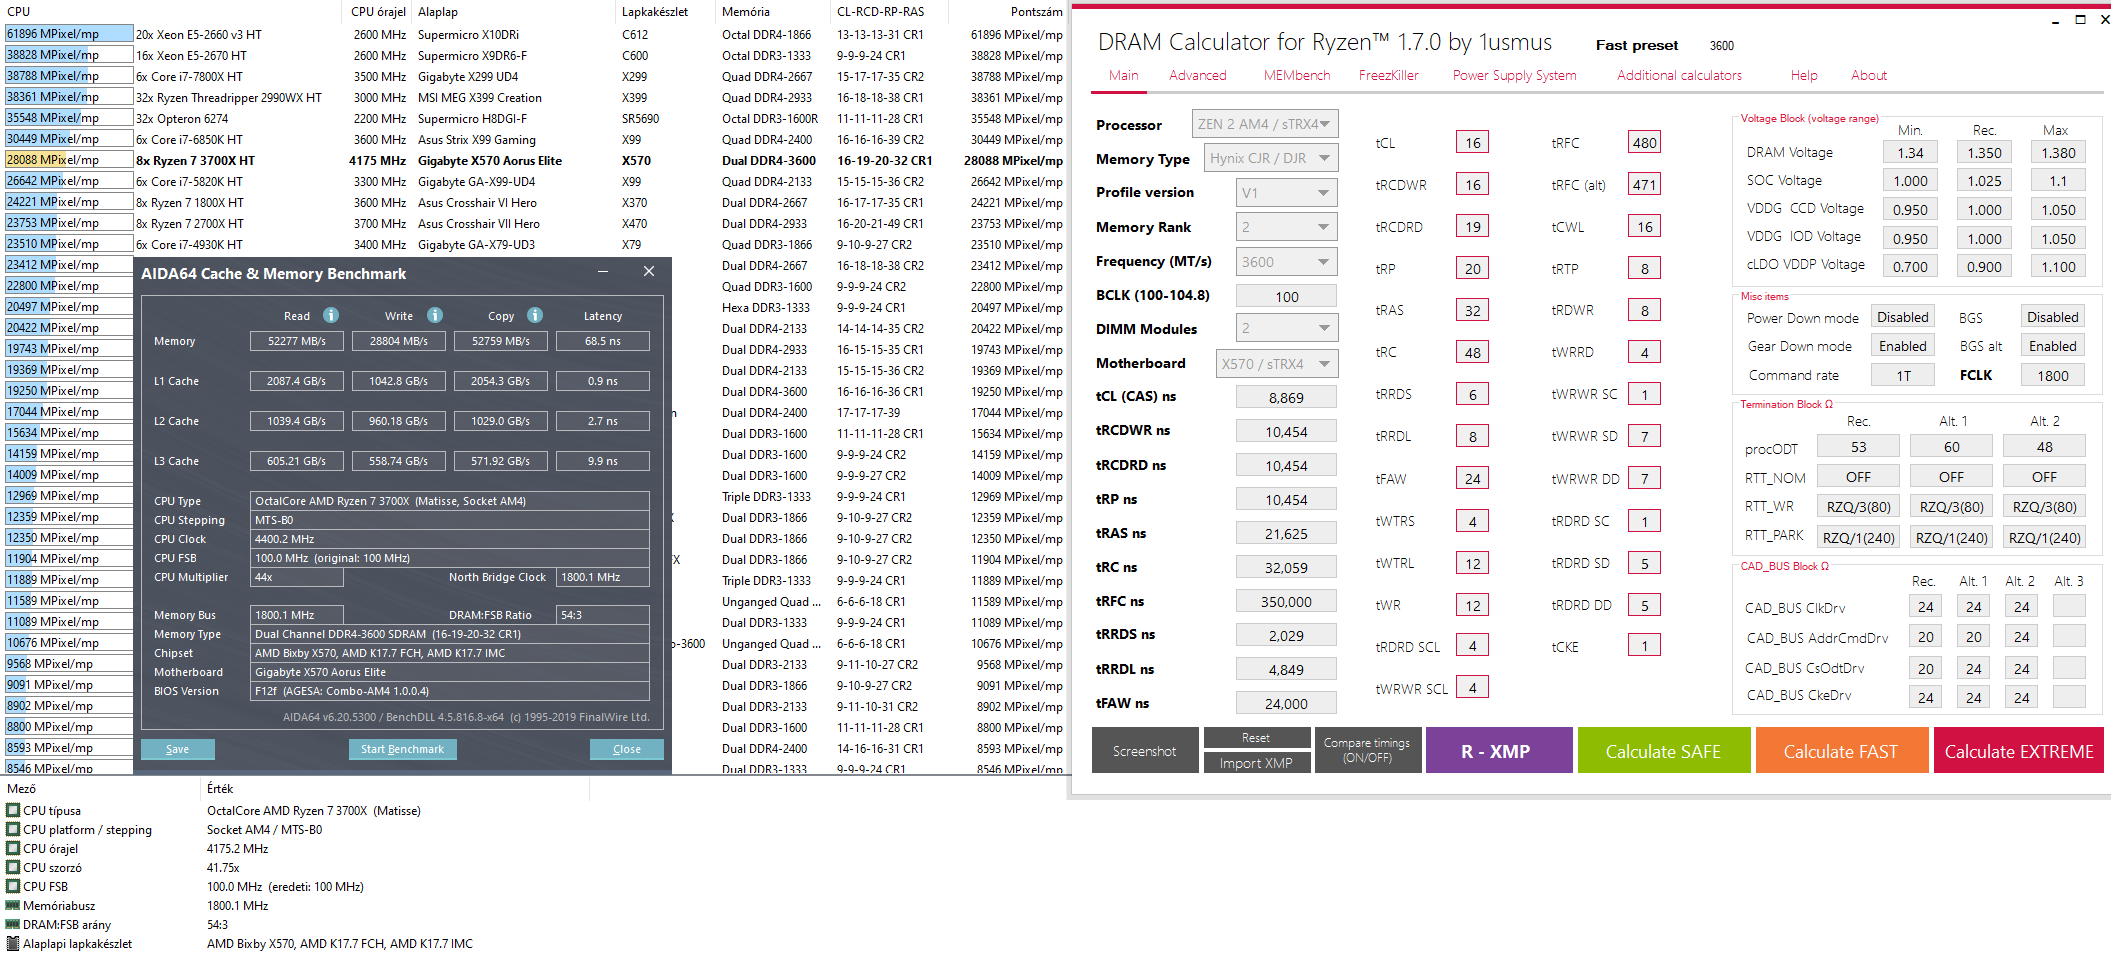Open the Additional calculators tab
Viewport: 2111px width, 957px height.
click(x=1679, y=75)
